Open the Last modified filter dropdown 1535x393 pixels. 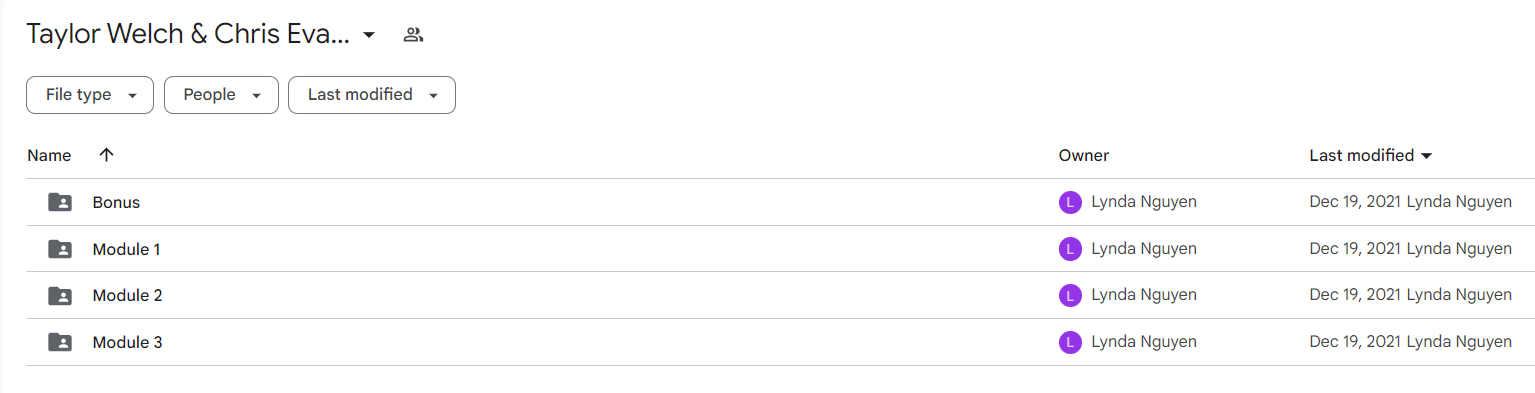[x=372, y=95]
